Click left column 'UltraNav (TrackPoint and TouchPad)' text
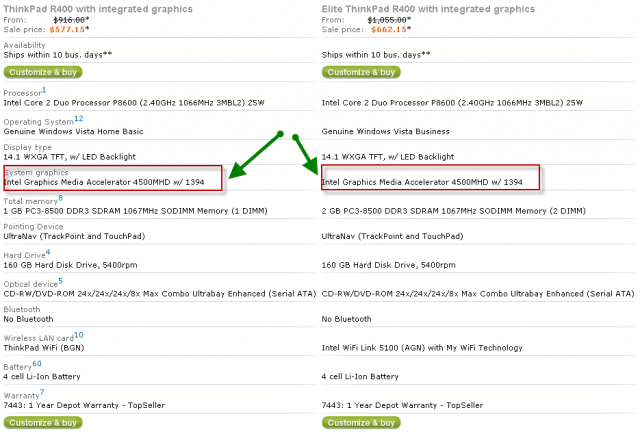The width and height of the screenshot is (640, 434). [74, 236]
